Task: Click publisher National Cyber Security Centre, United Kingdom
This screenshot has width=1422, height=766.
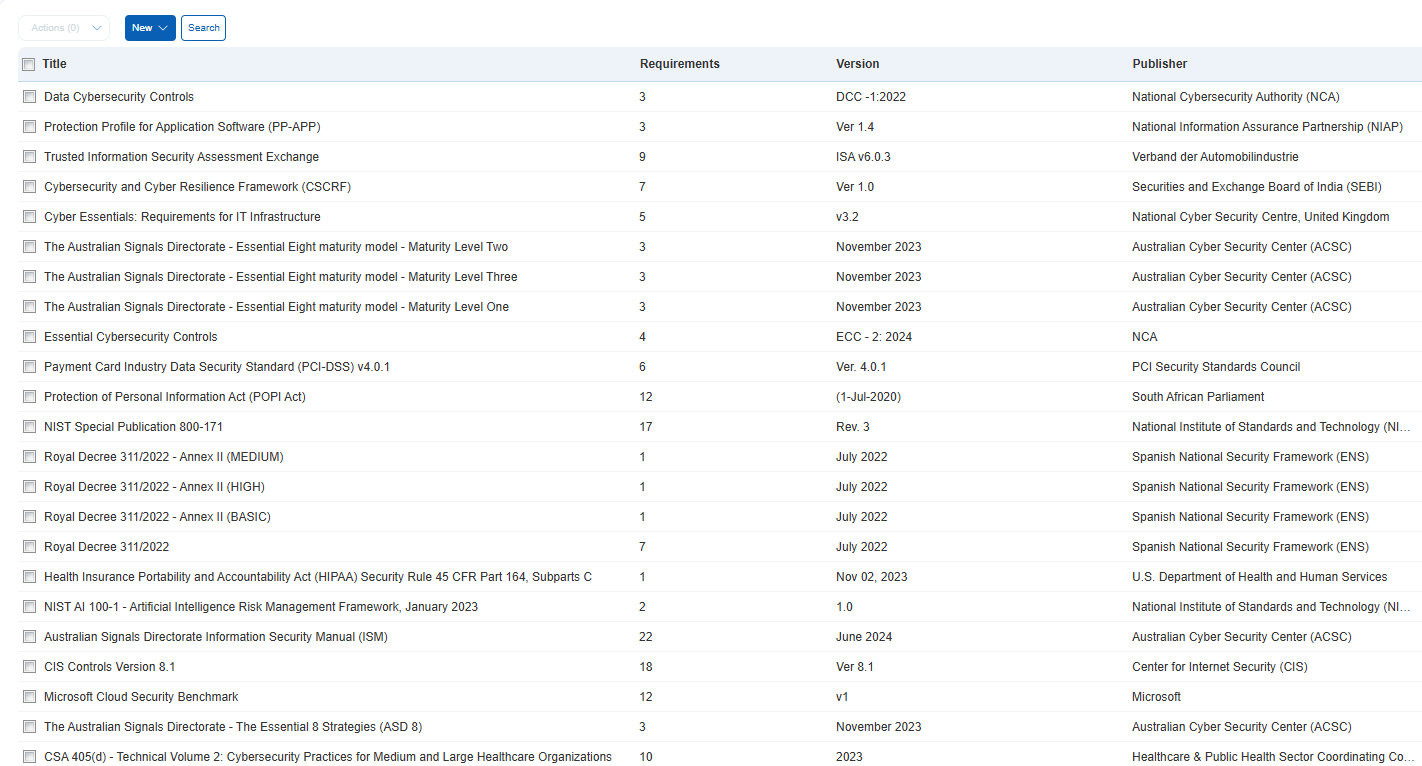Action: pyautogui.click(x=1261, y=217)
